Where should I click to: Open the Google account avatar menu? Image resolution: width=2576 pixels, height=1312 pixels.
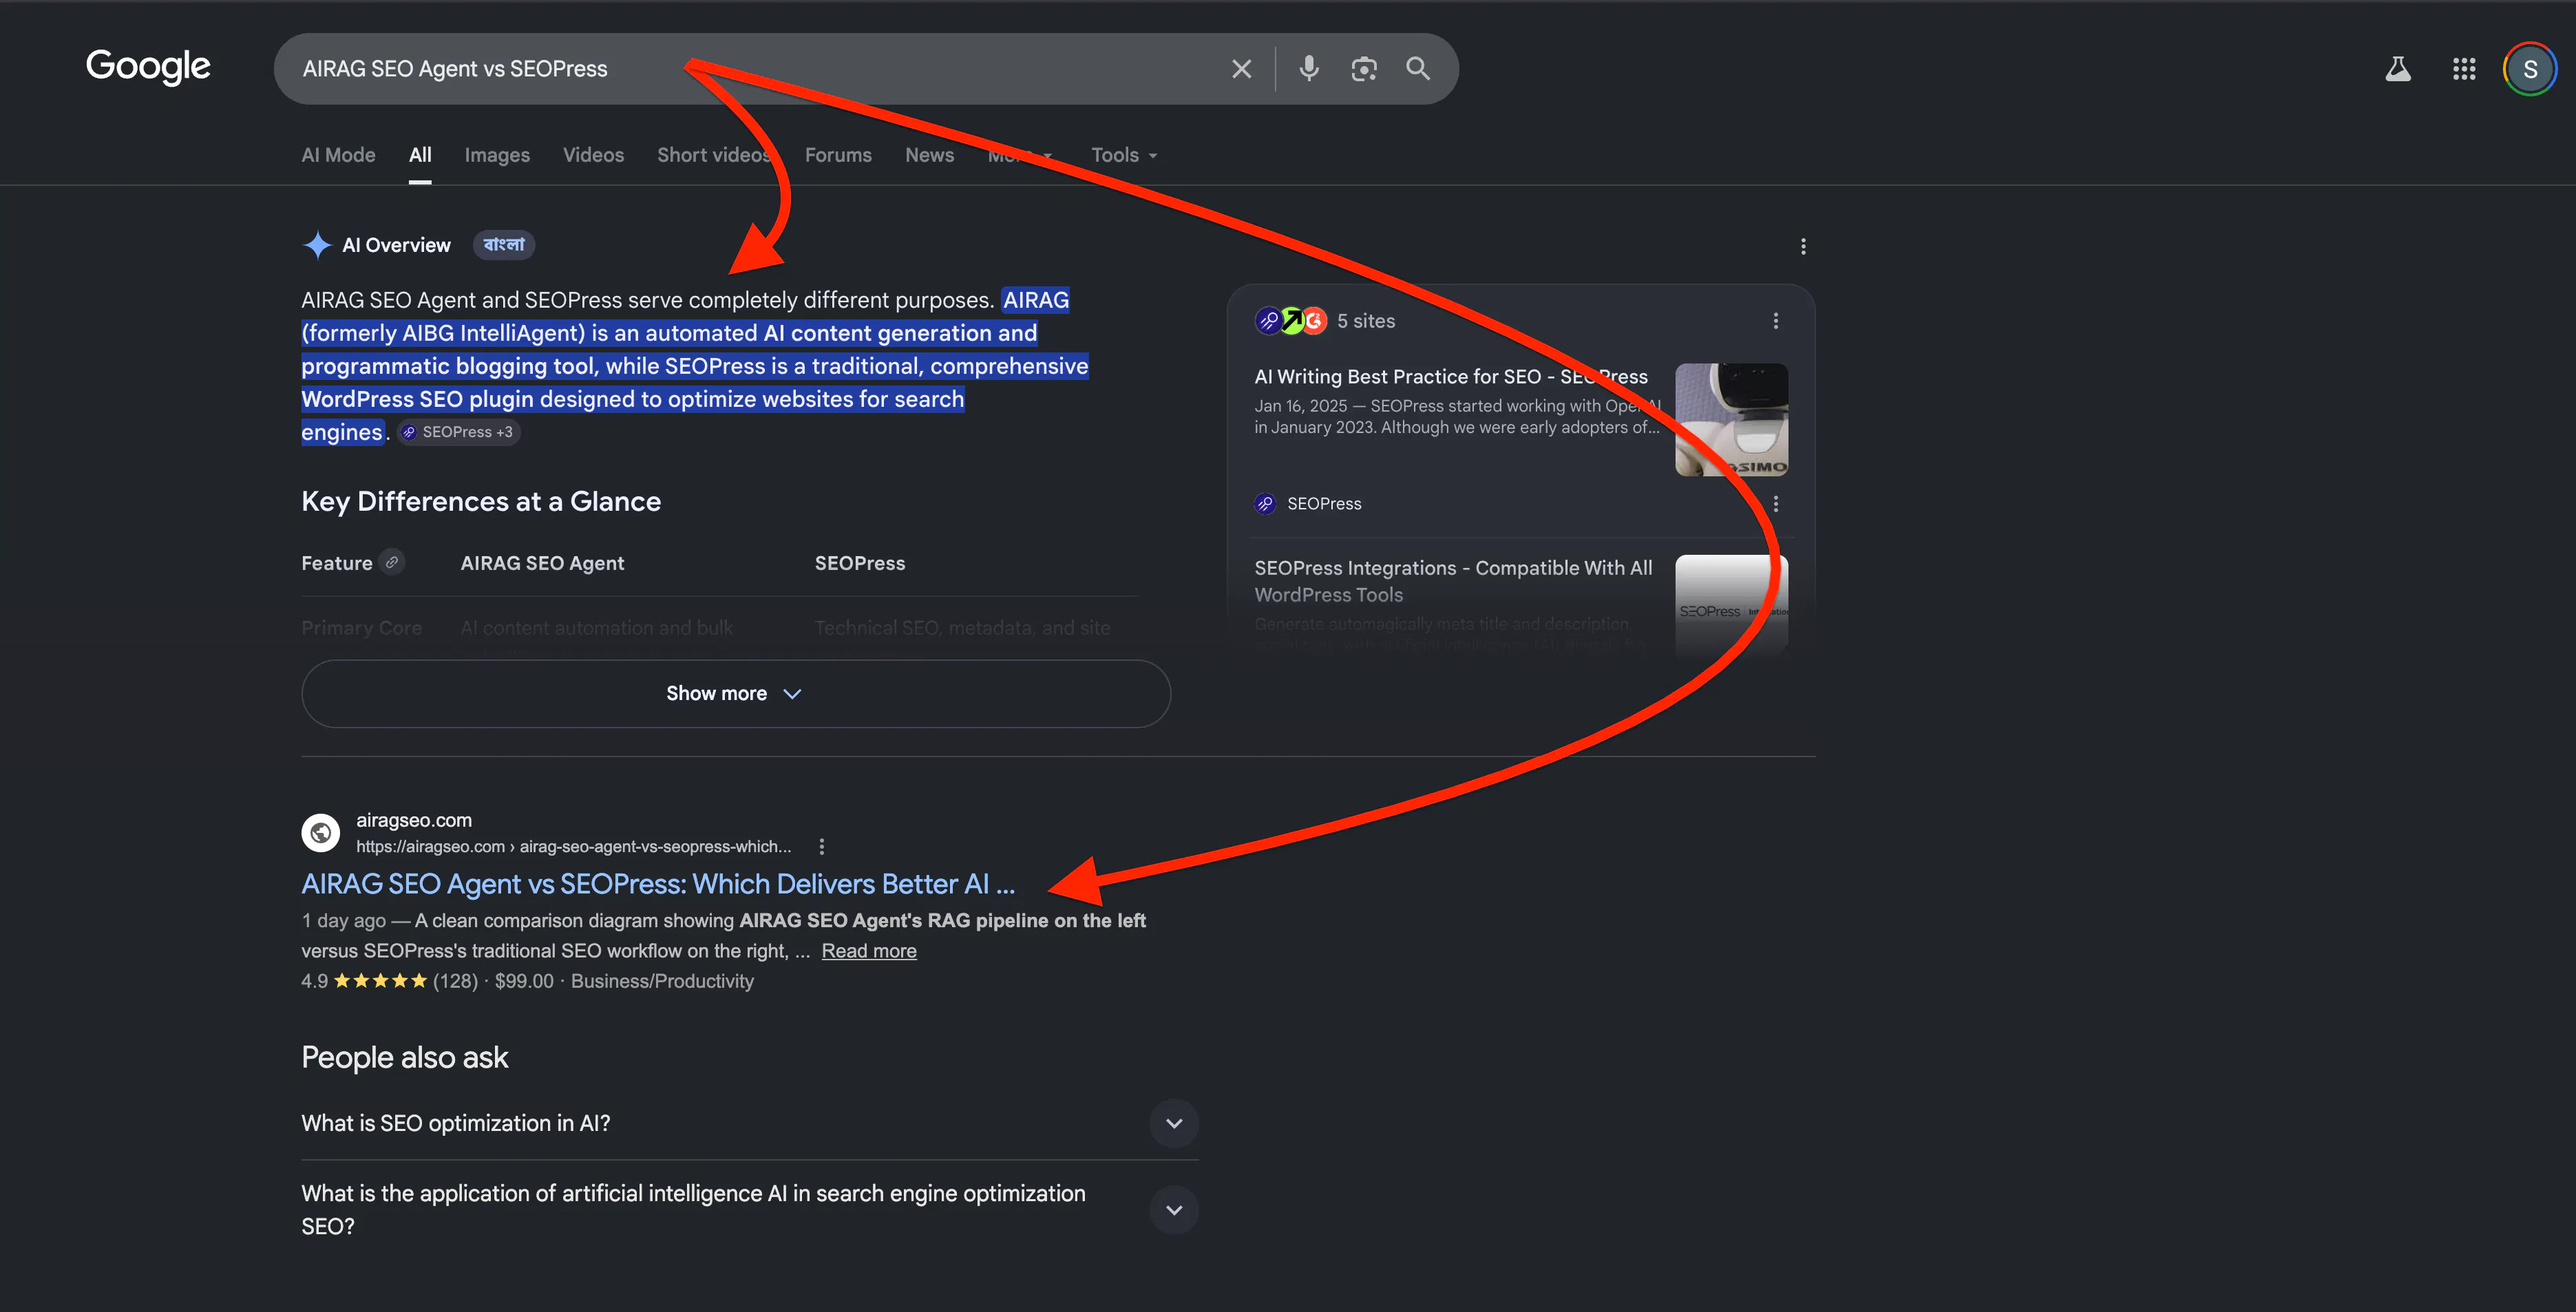tap(2530, 69)
